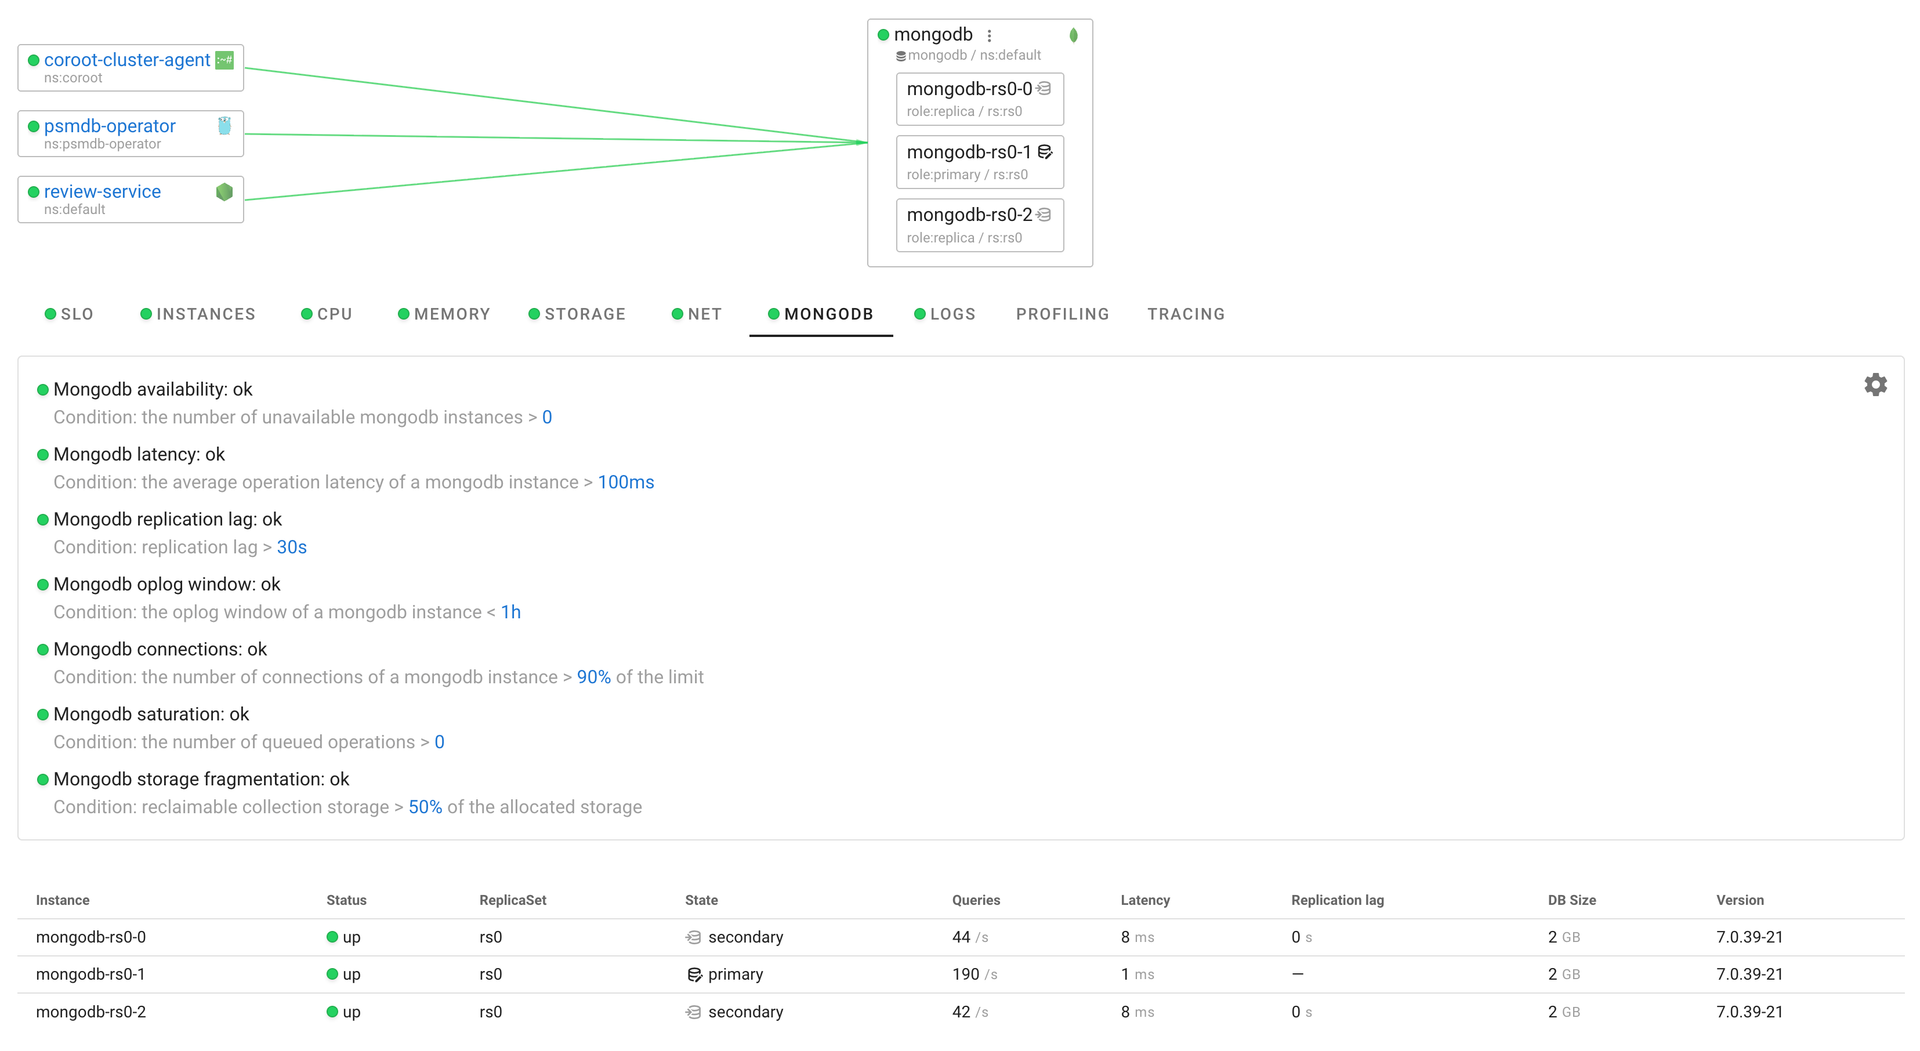Click the Replication lag column header
The image size is (1920, 1051).
1337,900
